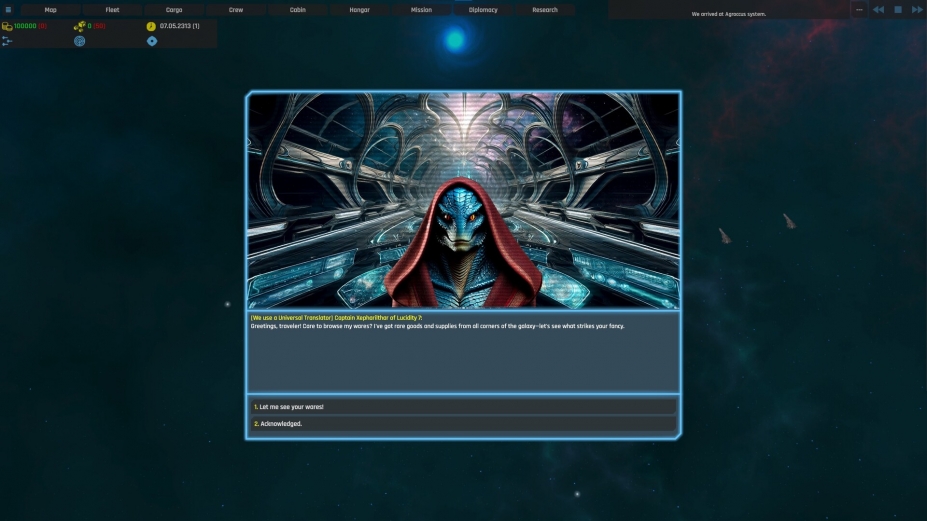Screen dimensions: 927x521
Task: Click the blue arrows transfer icon
Action: [x=7, y=41]
